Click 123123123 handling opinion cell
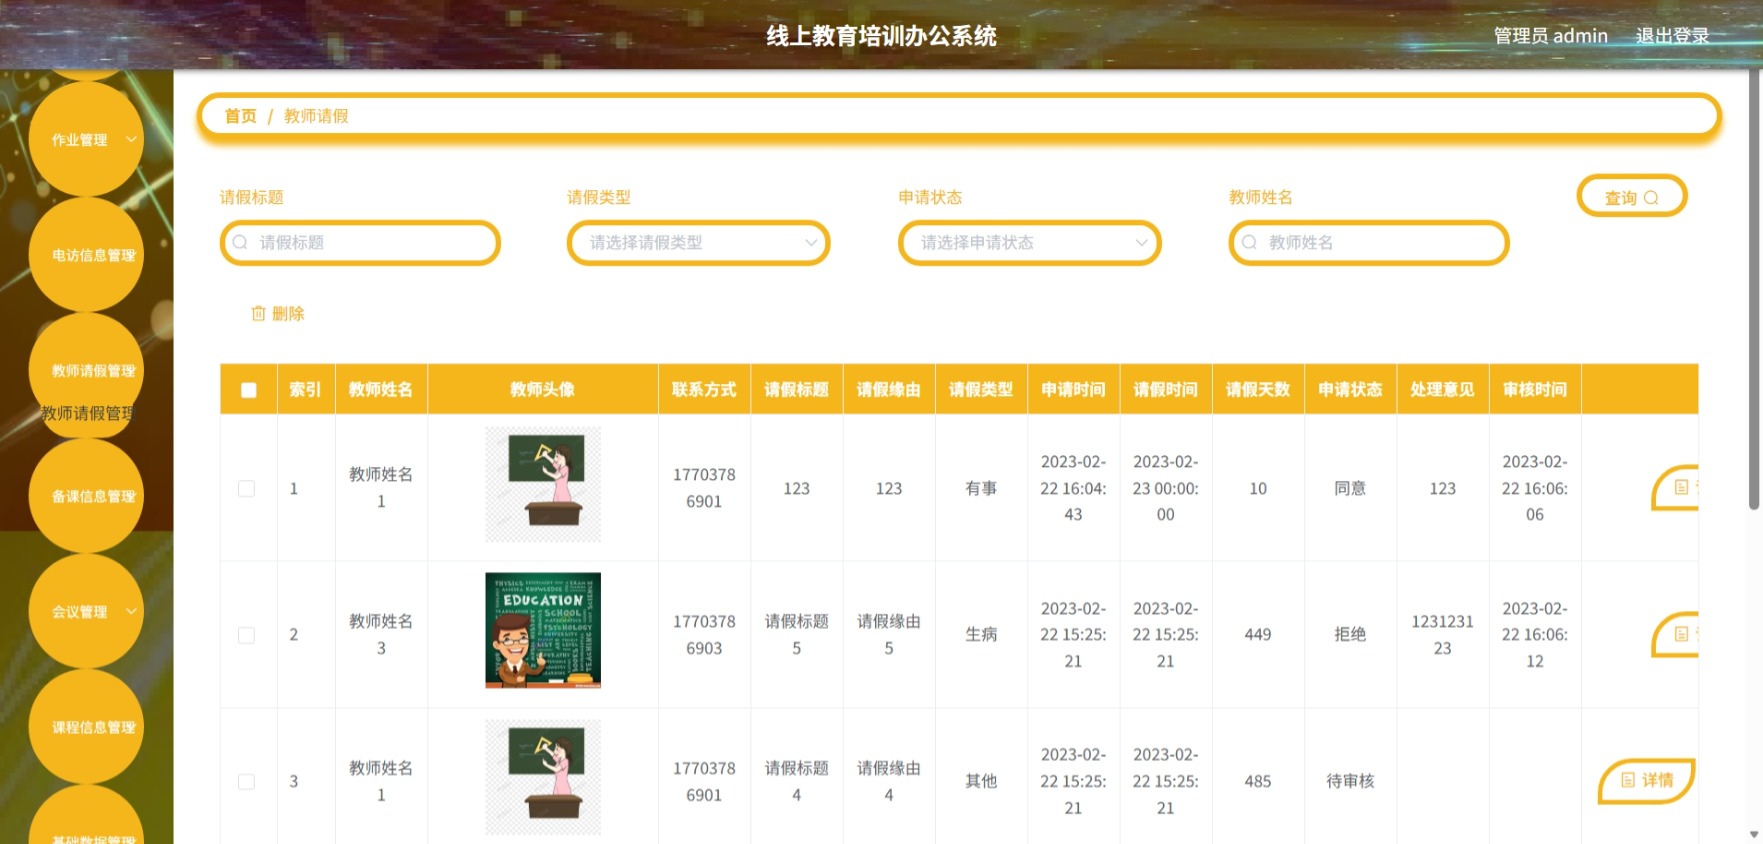The width and height of the screenshot is (1763, 844). click(1442, 634)
